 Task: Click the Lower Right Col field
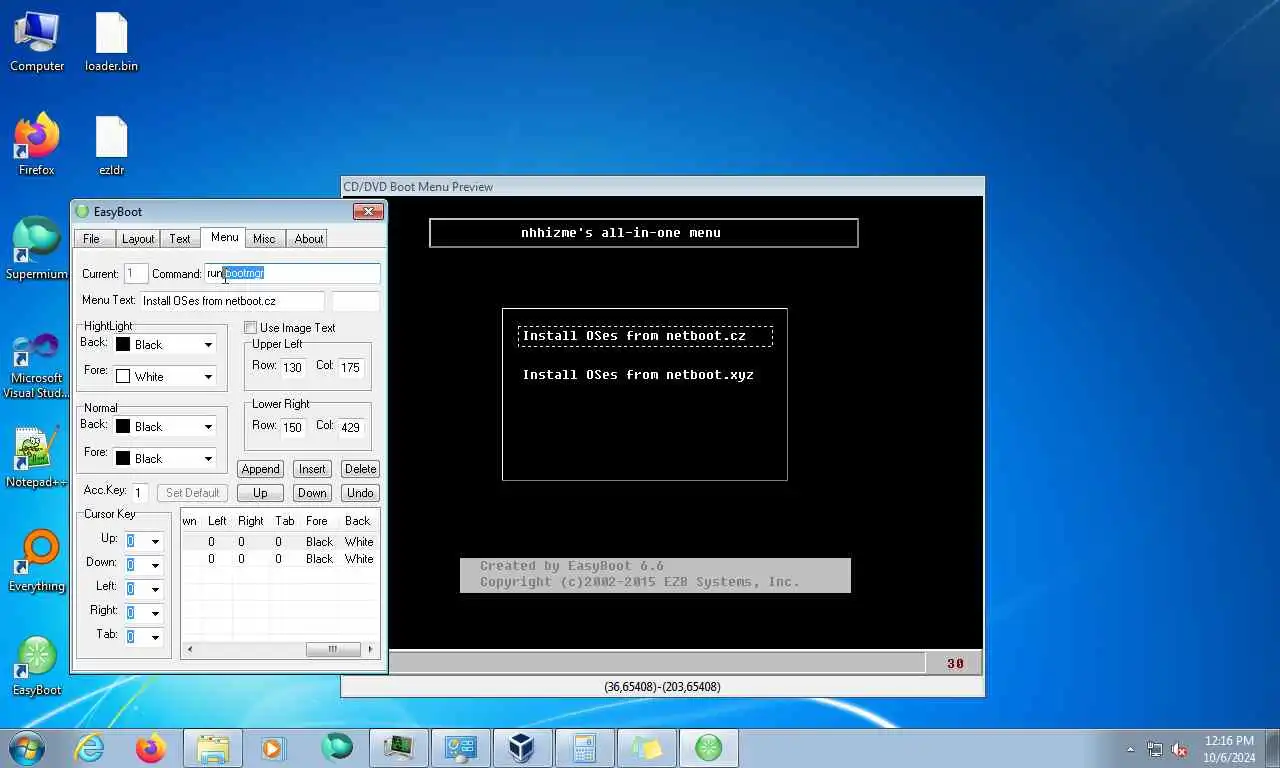[x=350, y=427]
